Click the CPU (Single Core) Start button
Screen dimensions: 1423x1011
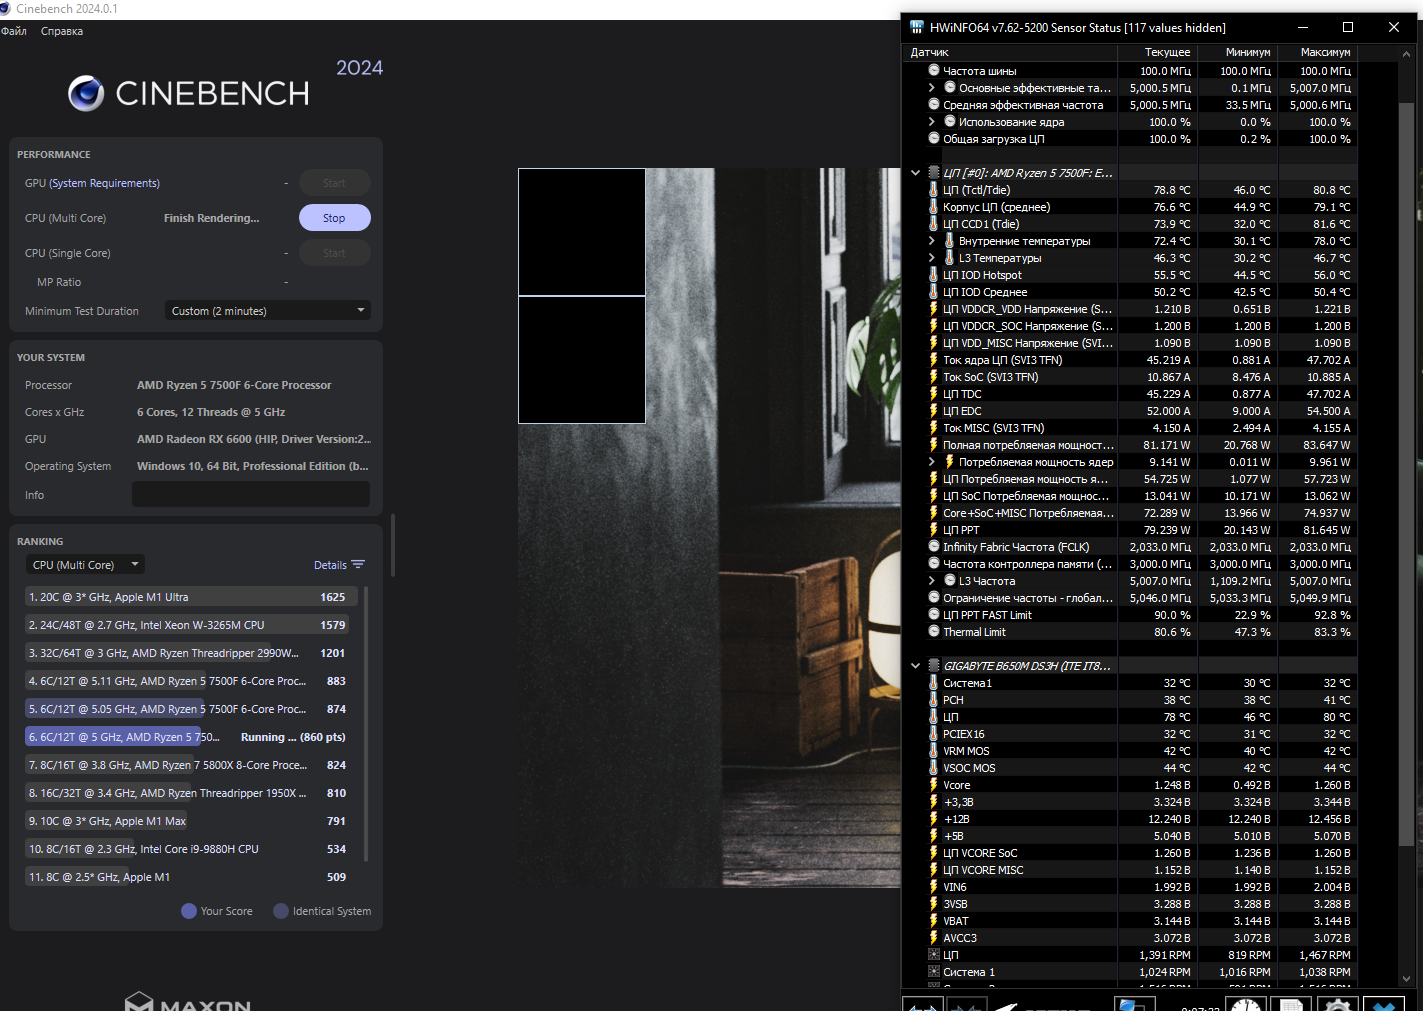pyautogui.click(x=335, y=253)
